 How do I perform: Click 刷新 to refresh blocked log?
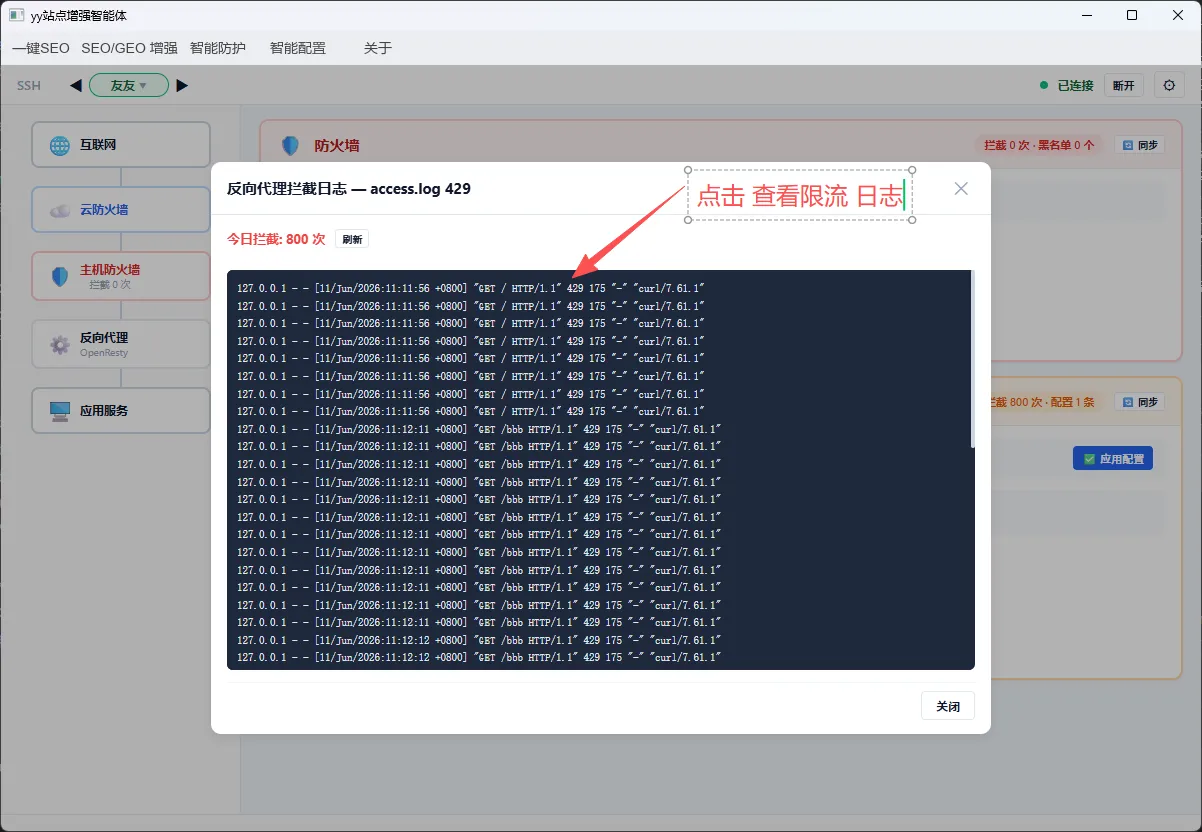pos(352,240)
